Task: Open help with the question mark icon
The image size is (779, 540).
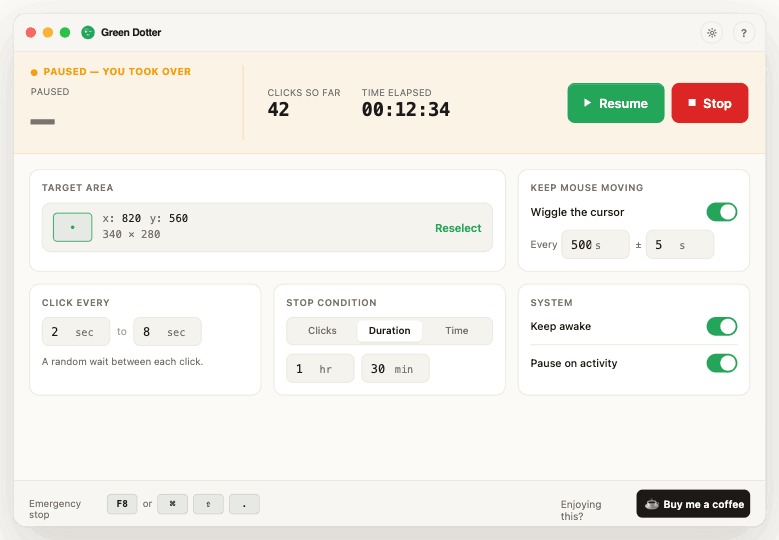Action: pos(743,33)
